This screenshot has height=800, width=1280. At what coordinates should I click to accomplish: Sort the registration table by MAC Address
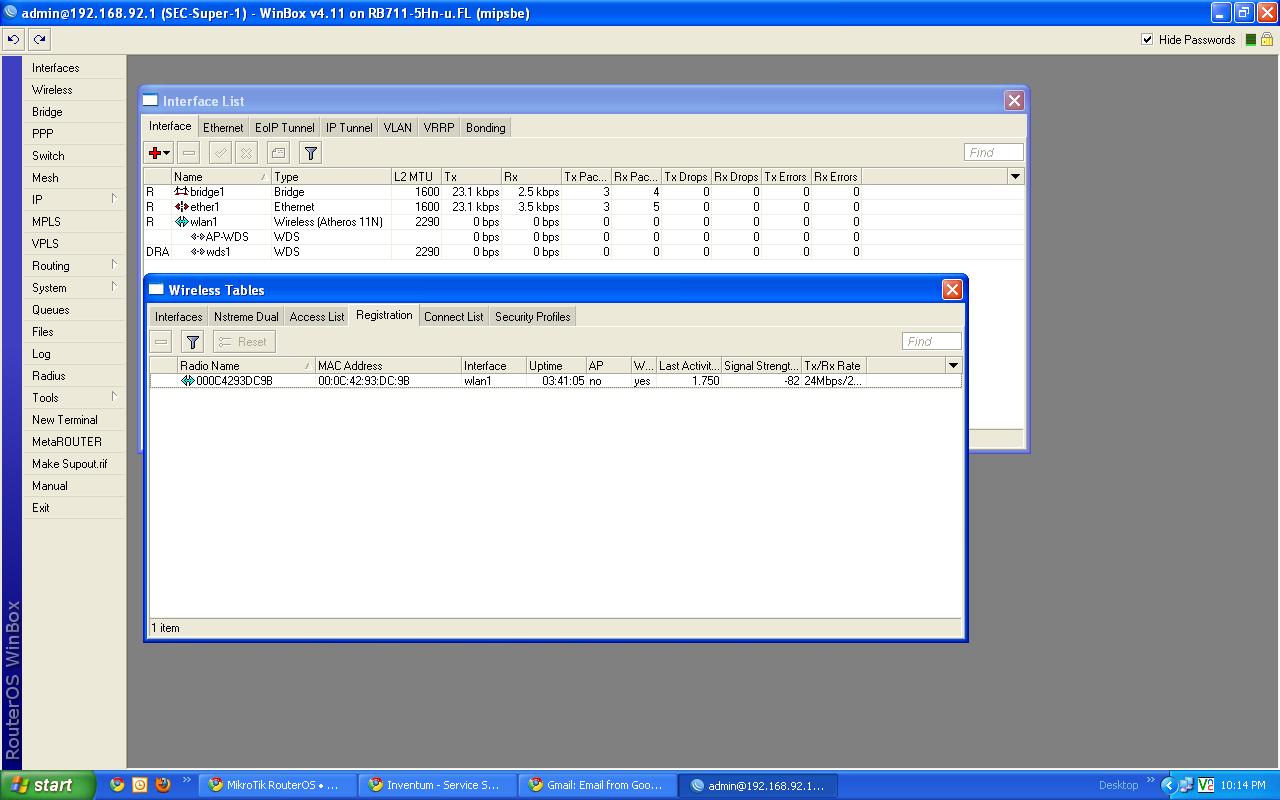389,366
